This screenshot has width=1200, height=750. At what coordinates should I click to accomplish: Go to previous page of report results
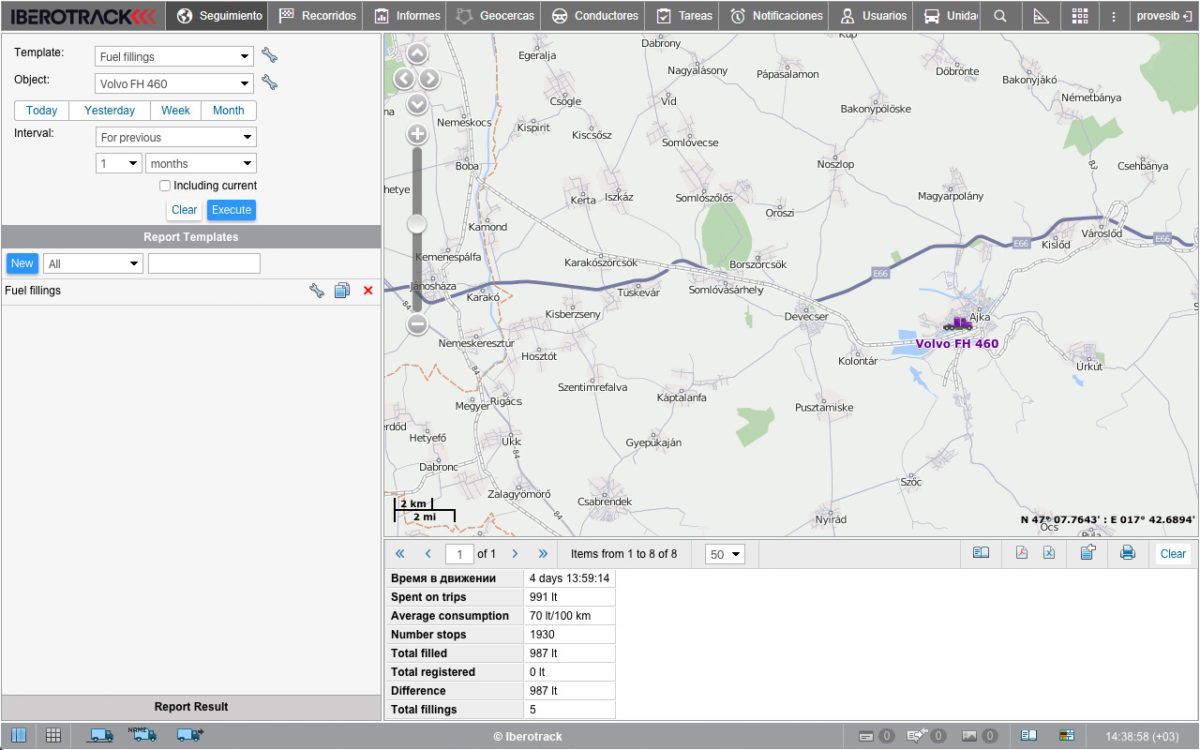[x=428, y=553]
